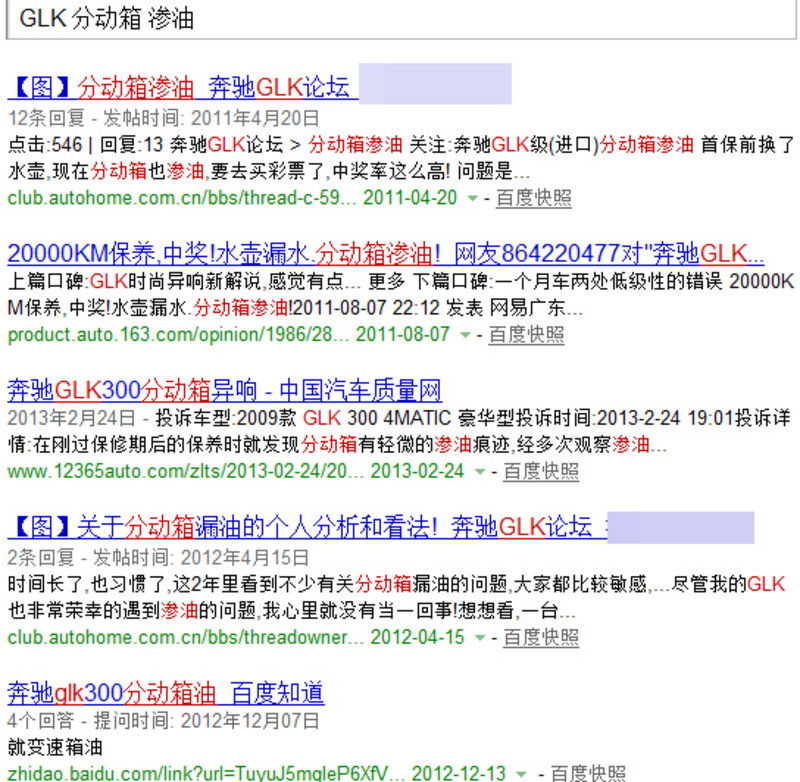Open 百度快照 for the zhidao.baidu.com result
Image resolution: width=800 pixels, height=782 pixels.
coord(588,773)
